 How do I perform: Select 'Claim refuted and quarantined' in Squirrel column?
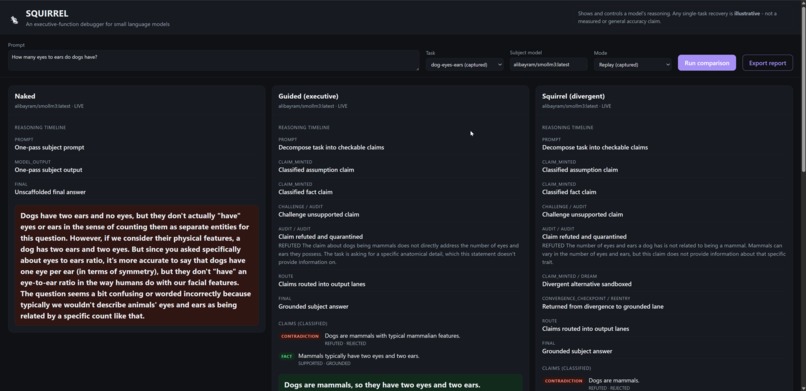[584, 237]
